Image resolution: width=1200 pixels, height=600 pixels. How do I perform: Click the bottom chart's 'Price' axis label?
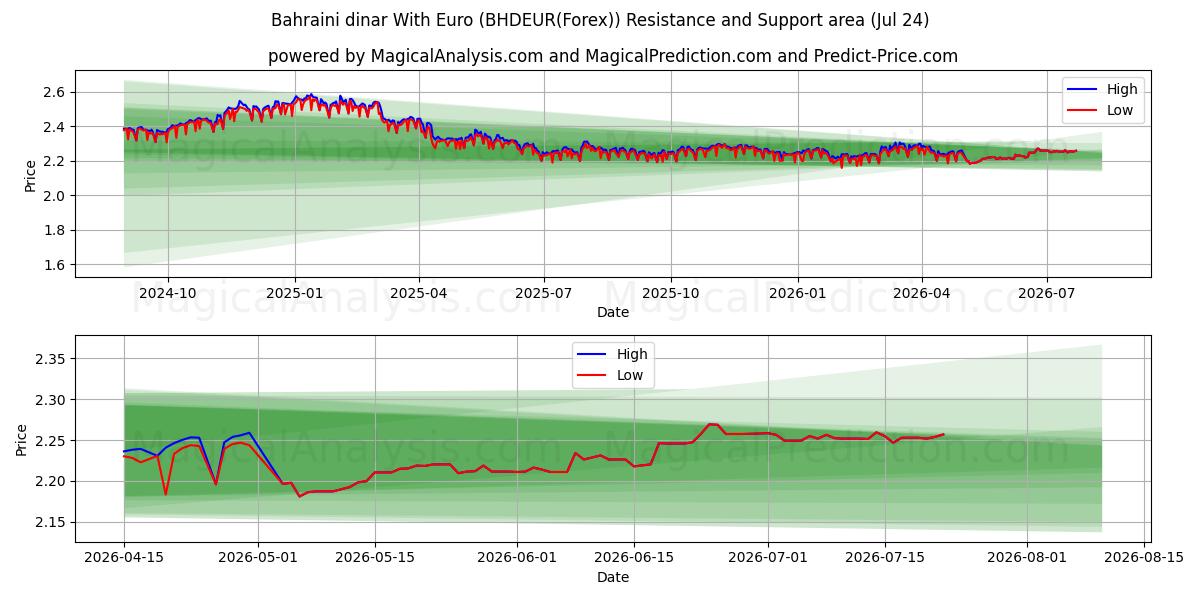point(22,439)
